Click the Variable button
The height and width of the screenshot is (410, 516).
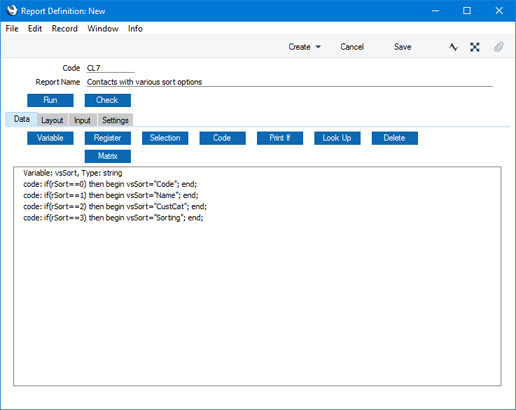[50, 138]
